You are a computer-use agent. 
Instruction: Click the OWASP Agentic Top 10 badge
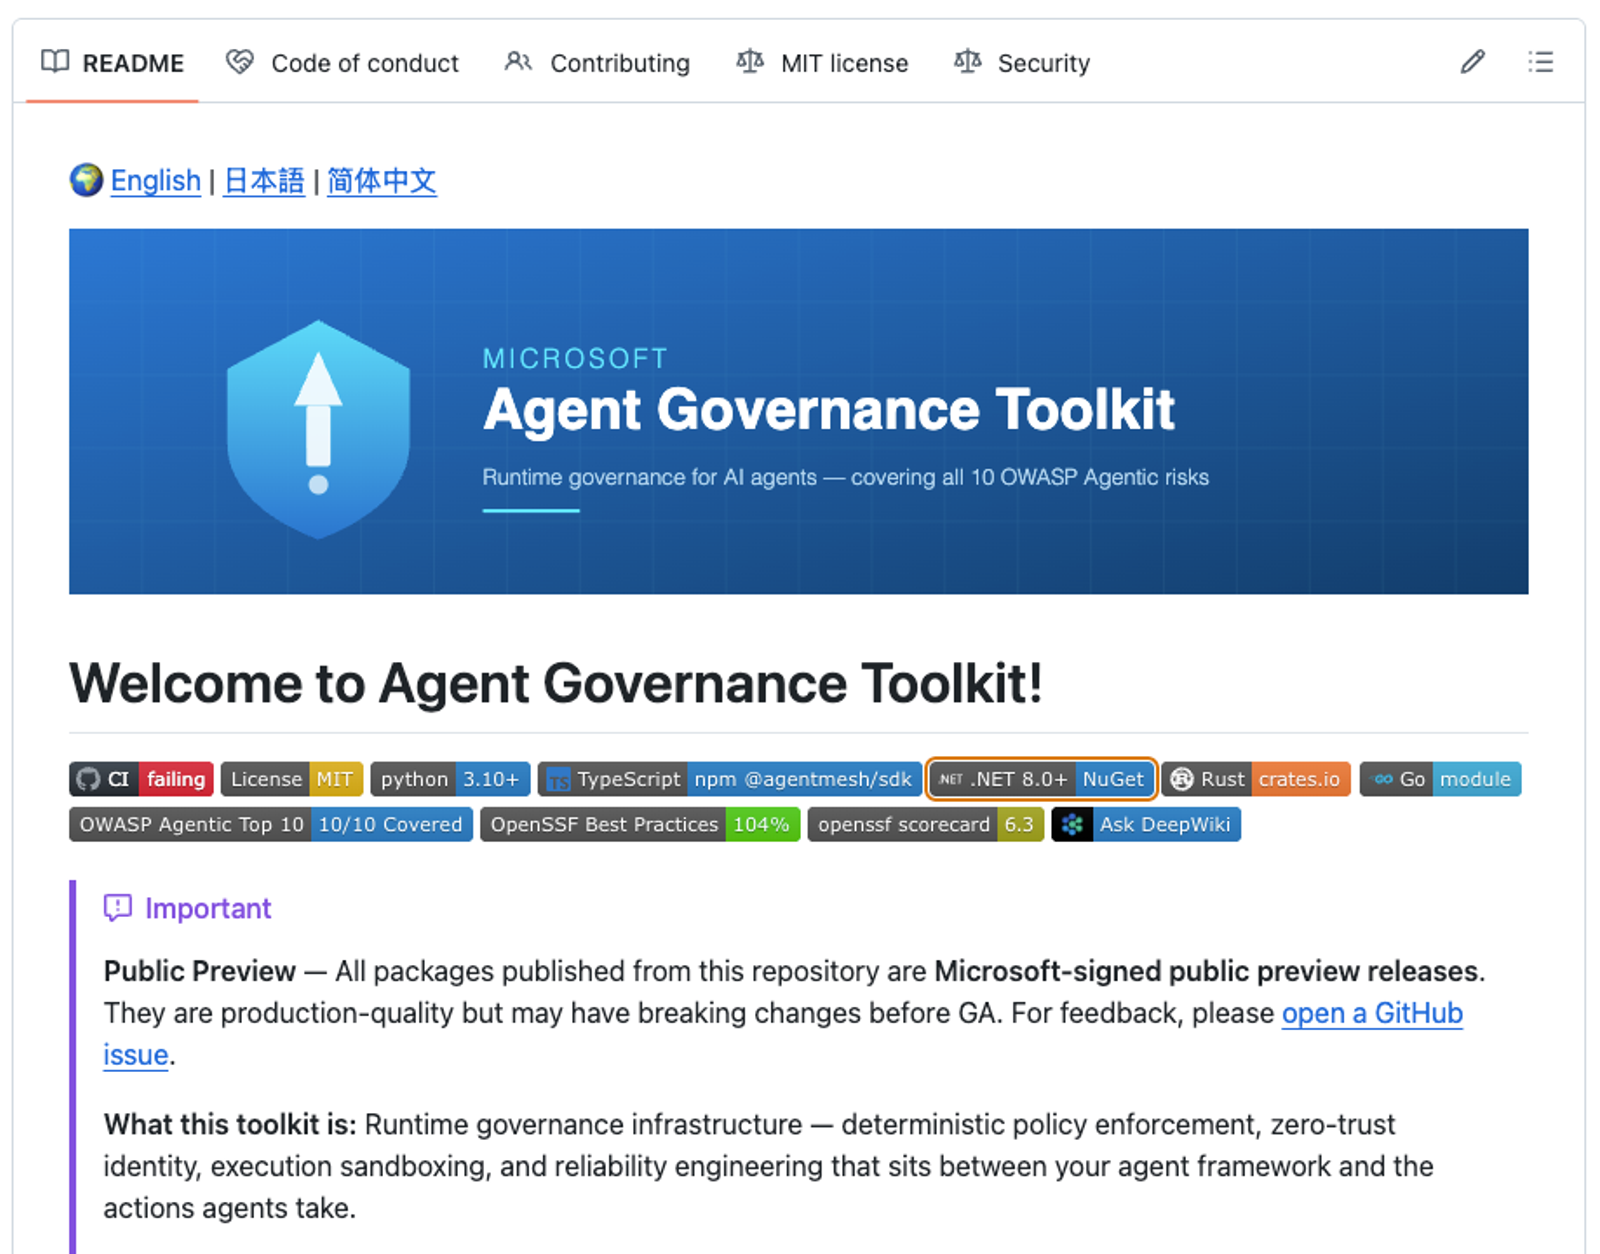pos(271,824)
